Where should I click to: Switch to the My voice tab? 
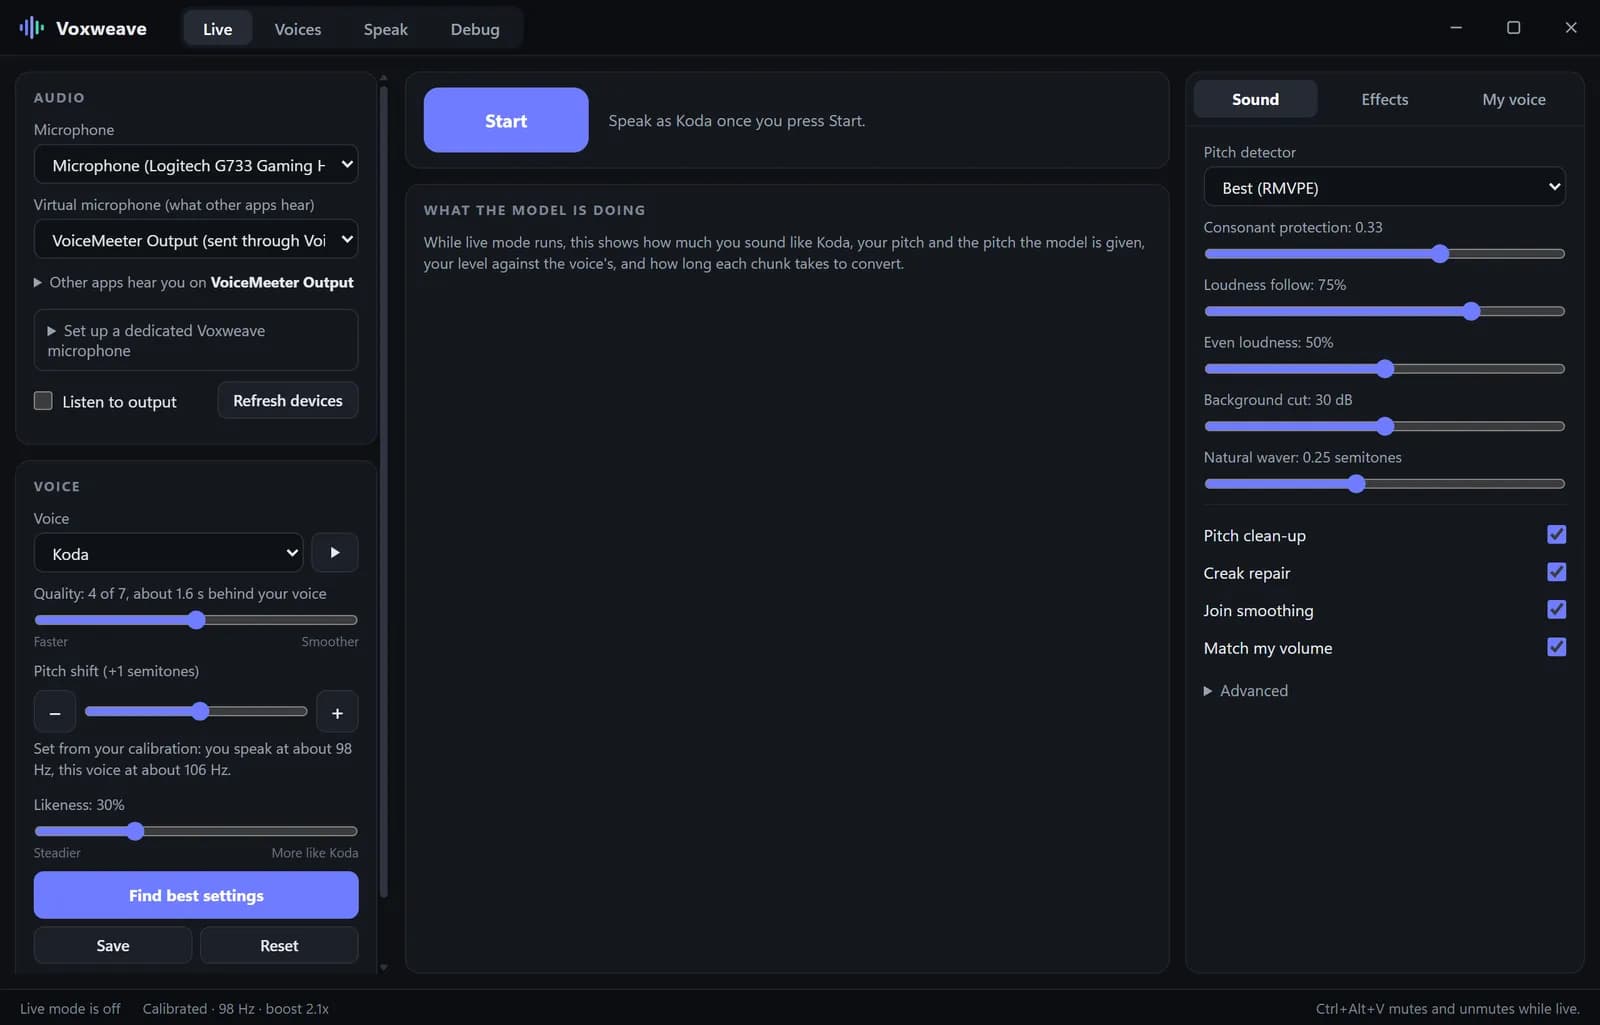point(1513,99)
